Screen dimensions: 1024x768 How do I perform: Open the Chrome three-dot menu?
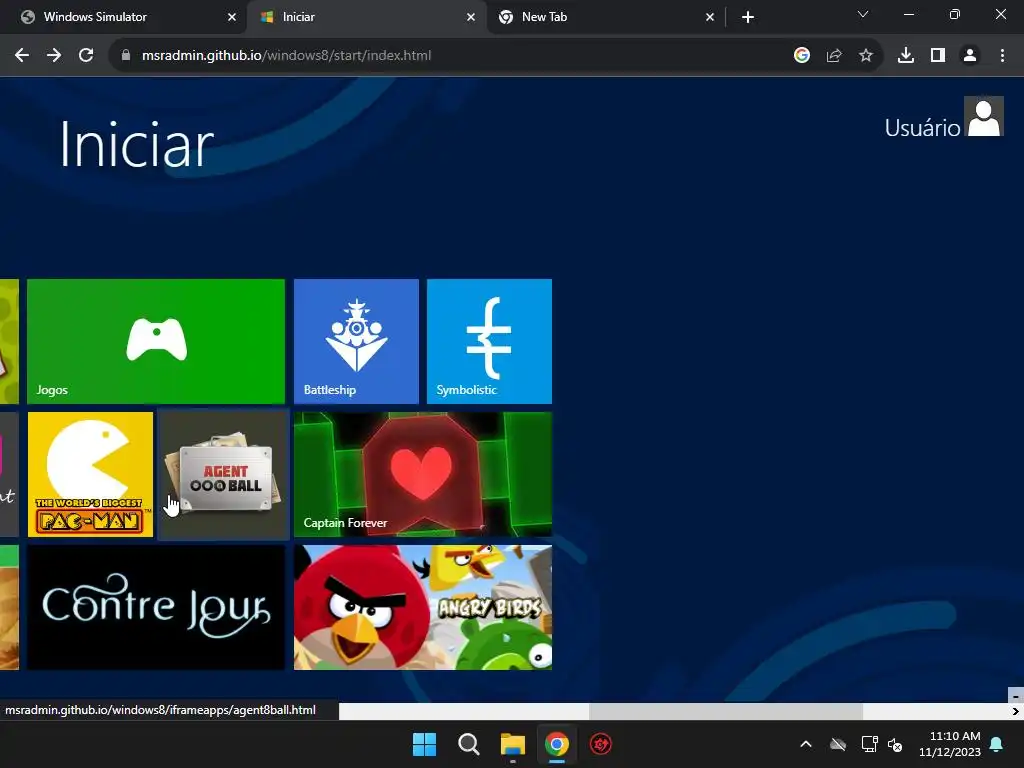tap(1002, 56)
